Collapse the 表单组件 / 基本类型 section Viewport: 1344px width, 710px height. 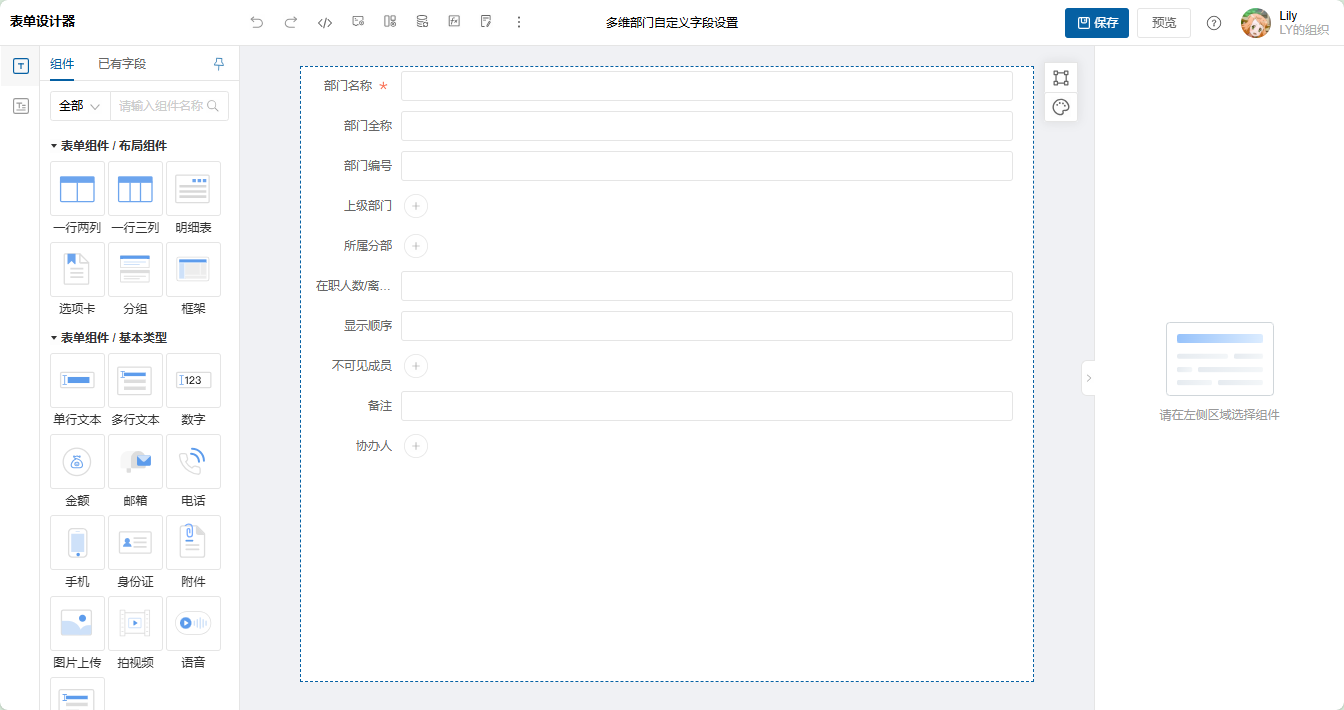[x=54, y=338]
